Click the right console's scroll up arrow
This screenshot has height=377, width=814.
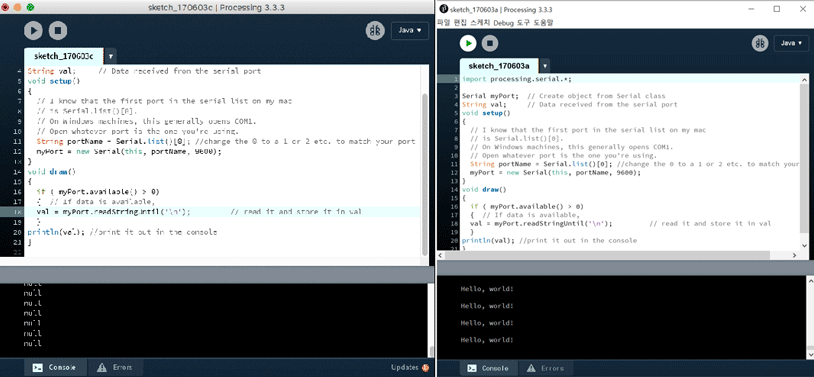tap(810, 280)
